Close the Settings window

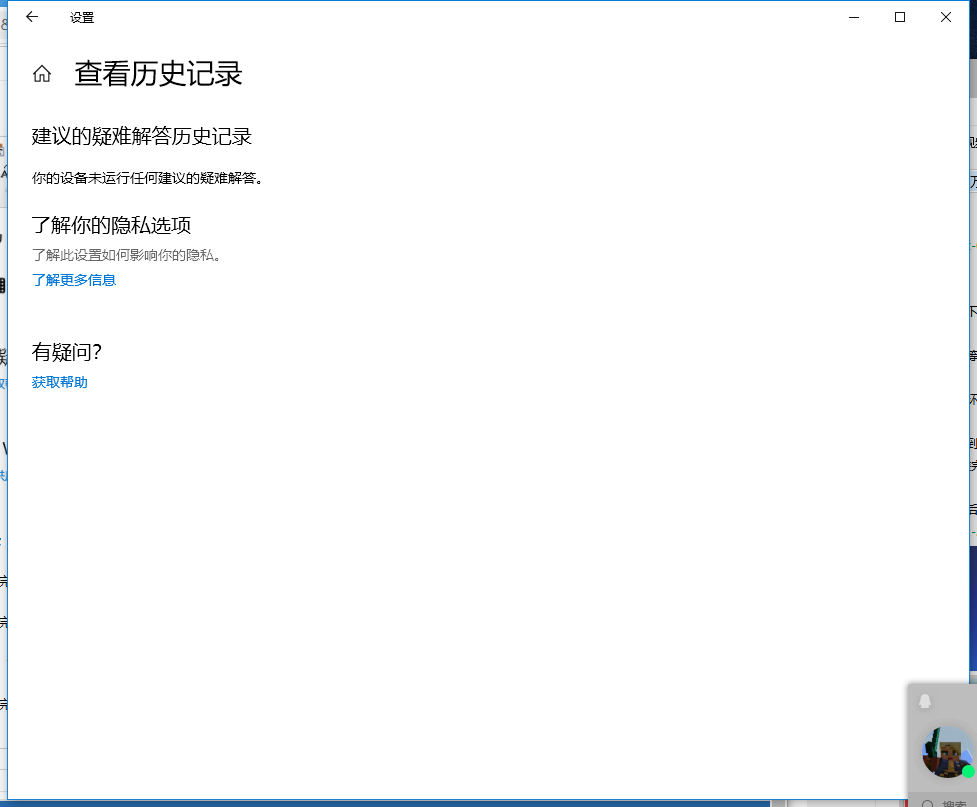point(945,17)
